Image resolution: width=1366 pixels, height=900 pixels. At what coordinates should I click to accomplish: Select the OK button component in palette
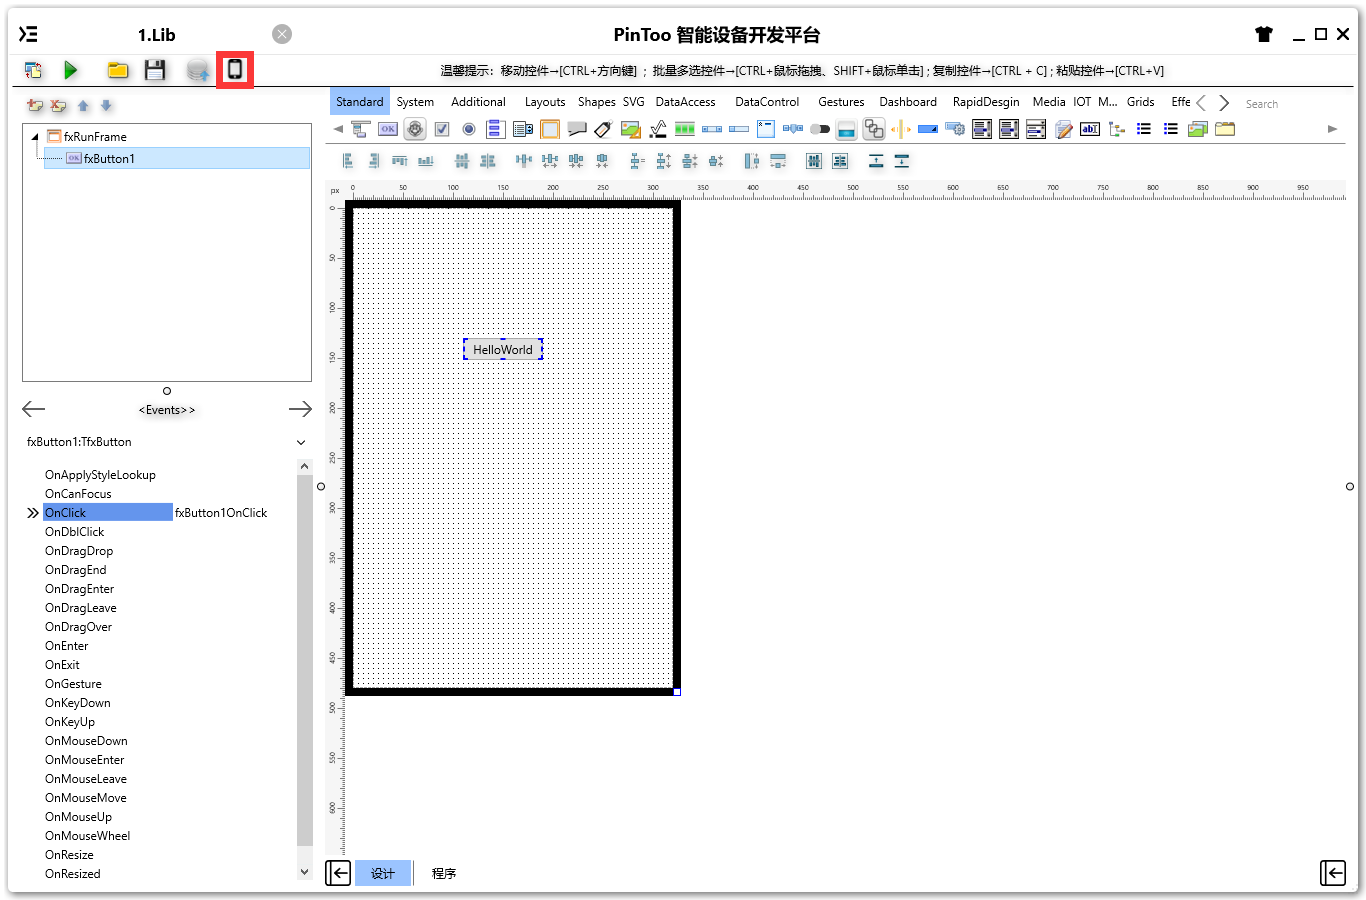(388, 129)
